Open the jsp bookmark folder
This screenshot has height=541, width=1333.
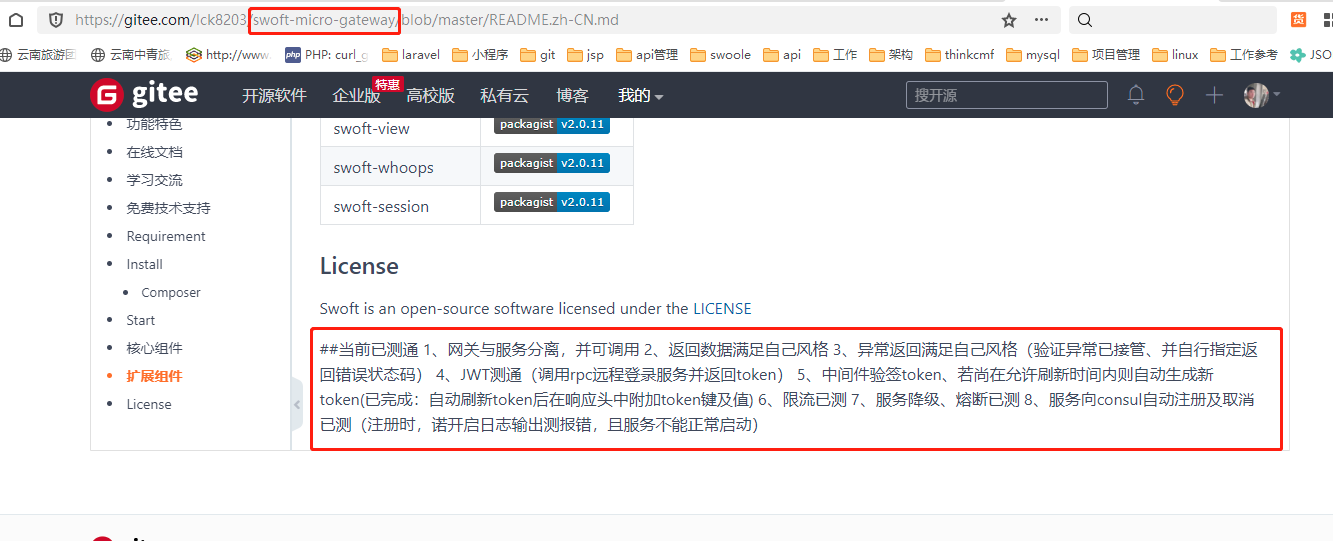586,55
